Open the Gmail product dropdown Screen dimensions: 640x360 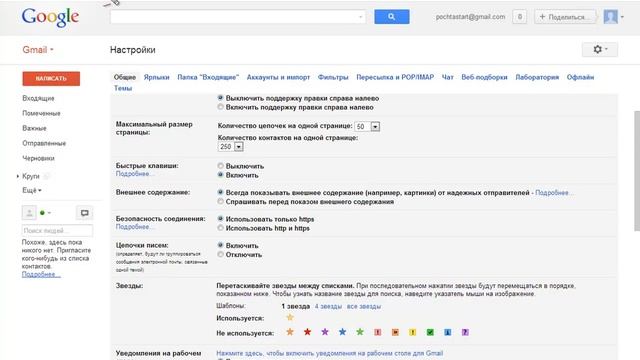tap(38, 50)
